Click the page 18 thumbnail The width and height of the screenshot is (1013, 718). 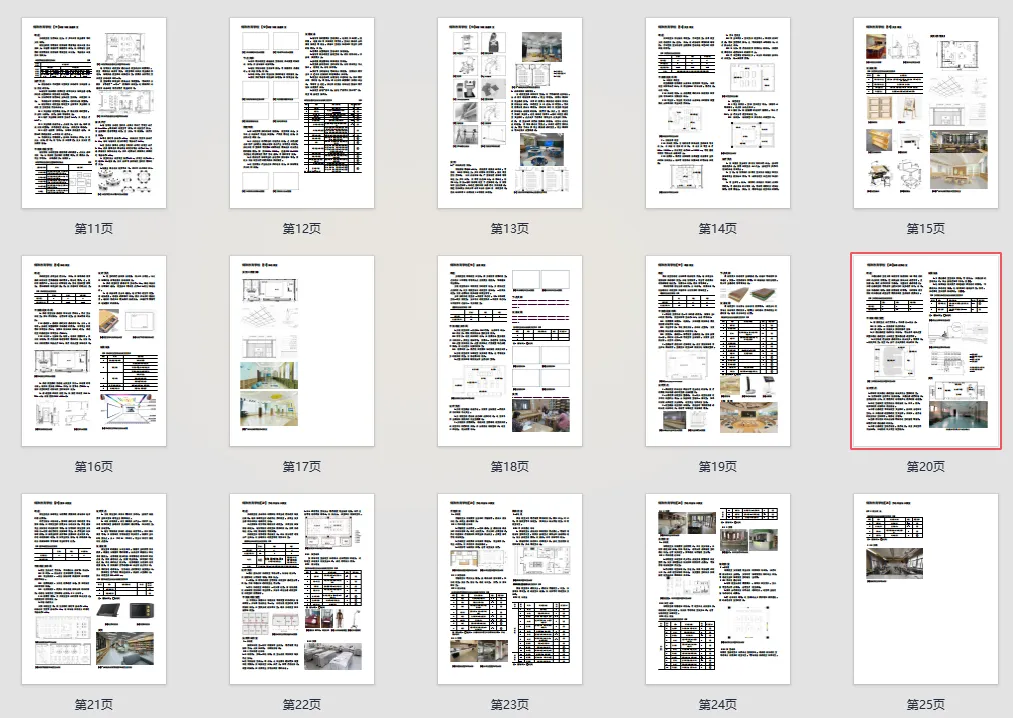509,351
